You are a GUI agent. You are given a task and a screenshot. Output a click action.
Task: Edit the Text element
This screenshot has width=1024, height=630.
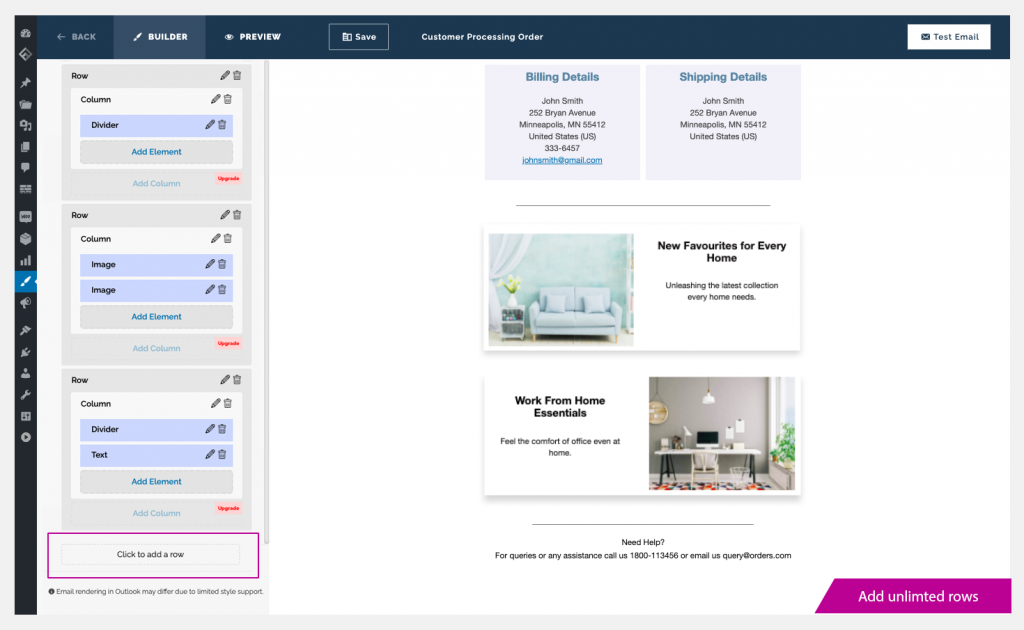(x=210, y=454)
